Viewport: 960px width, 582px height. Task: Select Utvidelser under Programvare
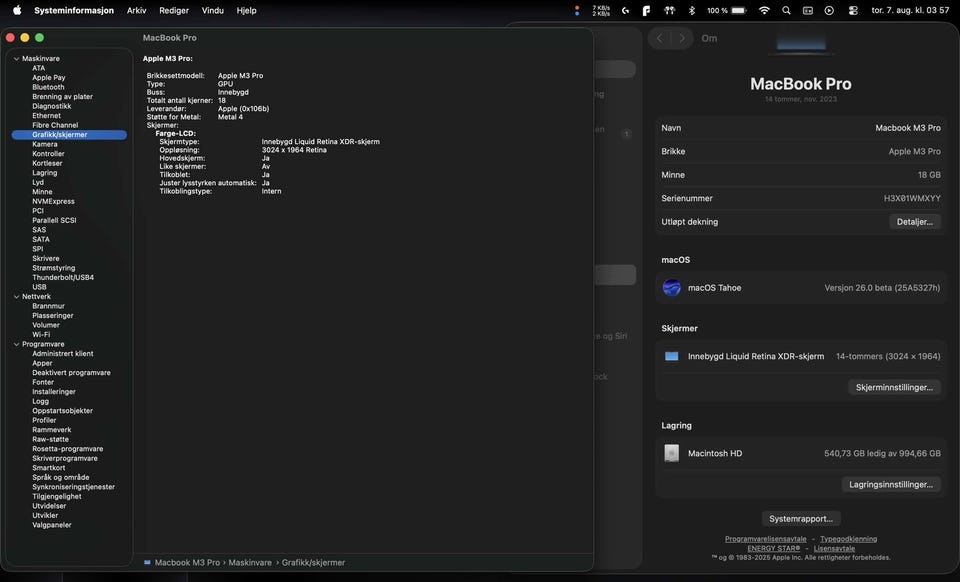[49, 506]
